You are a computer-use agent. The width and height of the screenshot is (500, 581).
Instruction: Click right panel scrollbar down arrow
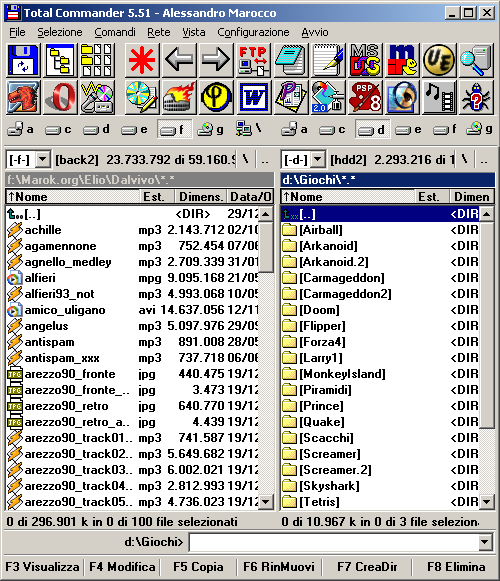click(487, 502)
